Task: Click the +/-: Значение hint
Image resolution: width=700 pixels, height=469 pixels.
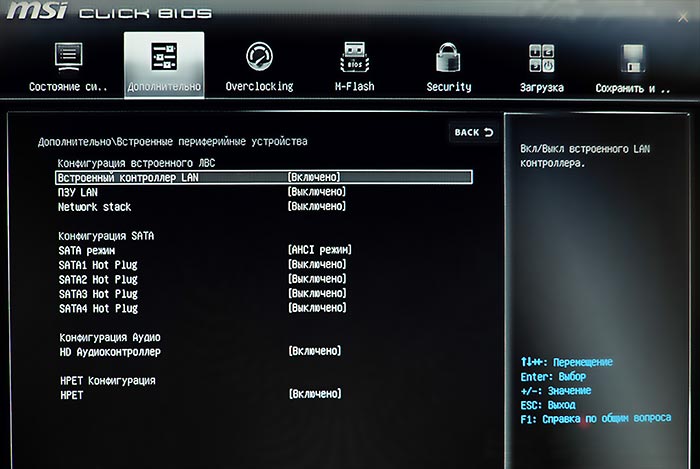Action: click(556, 391)
